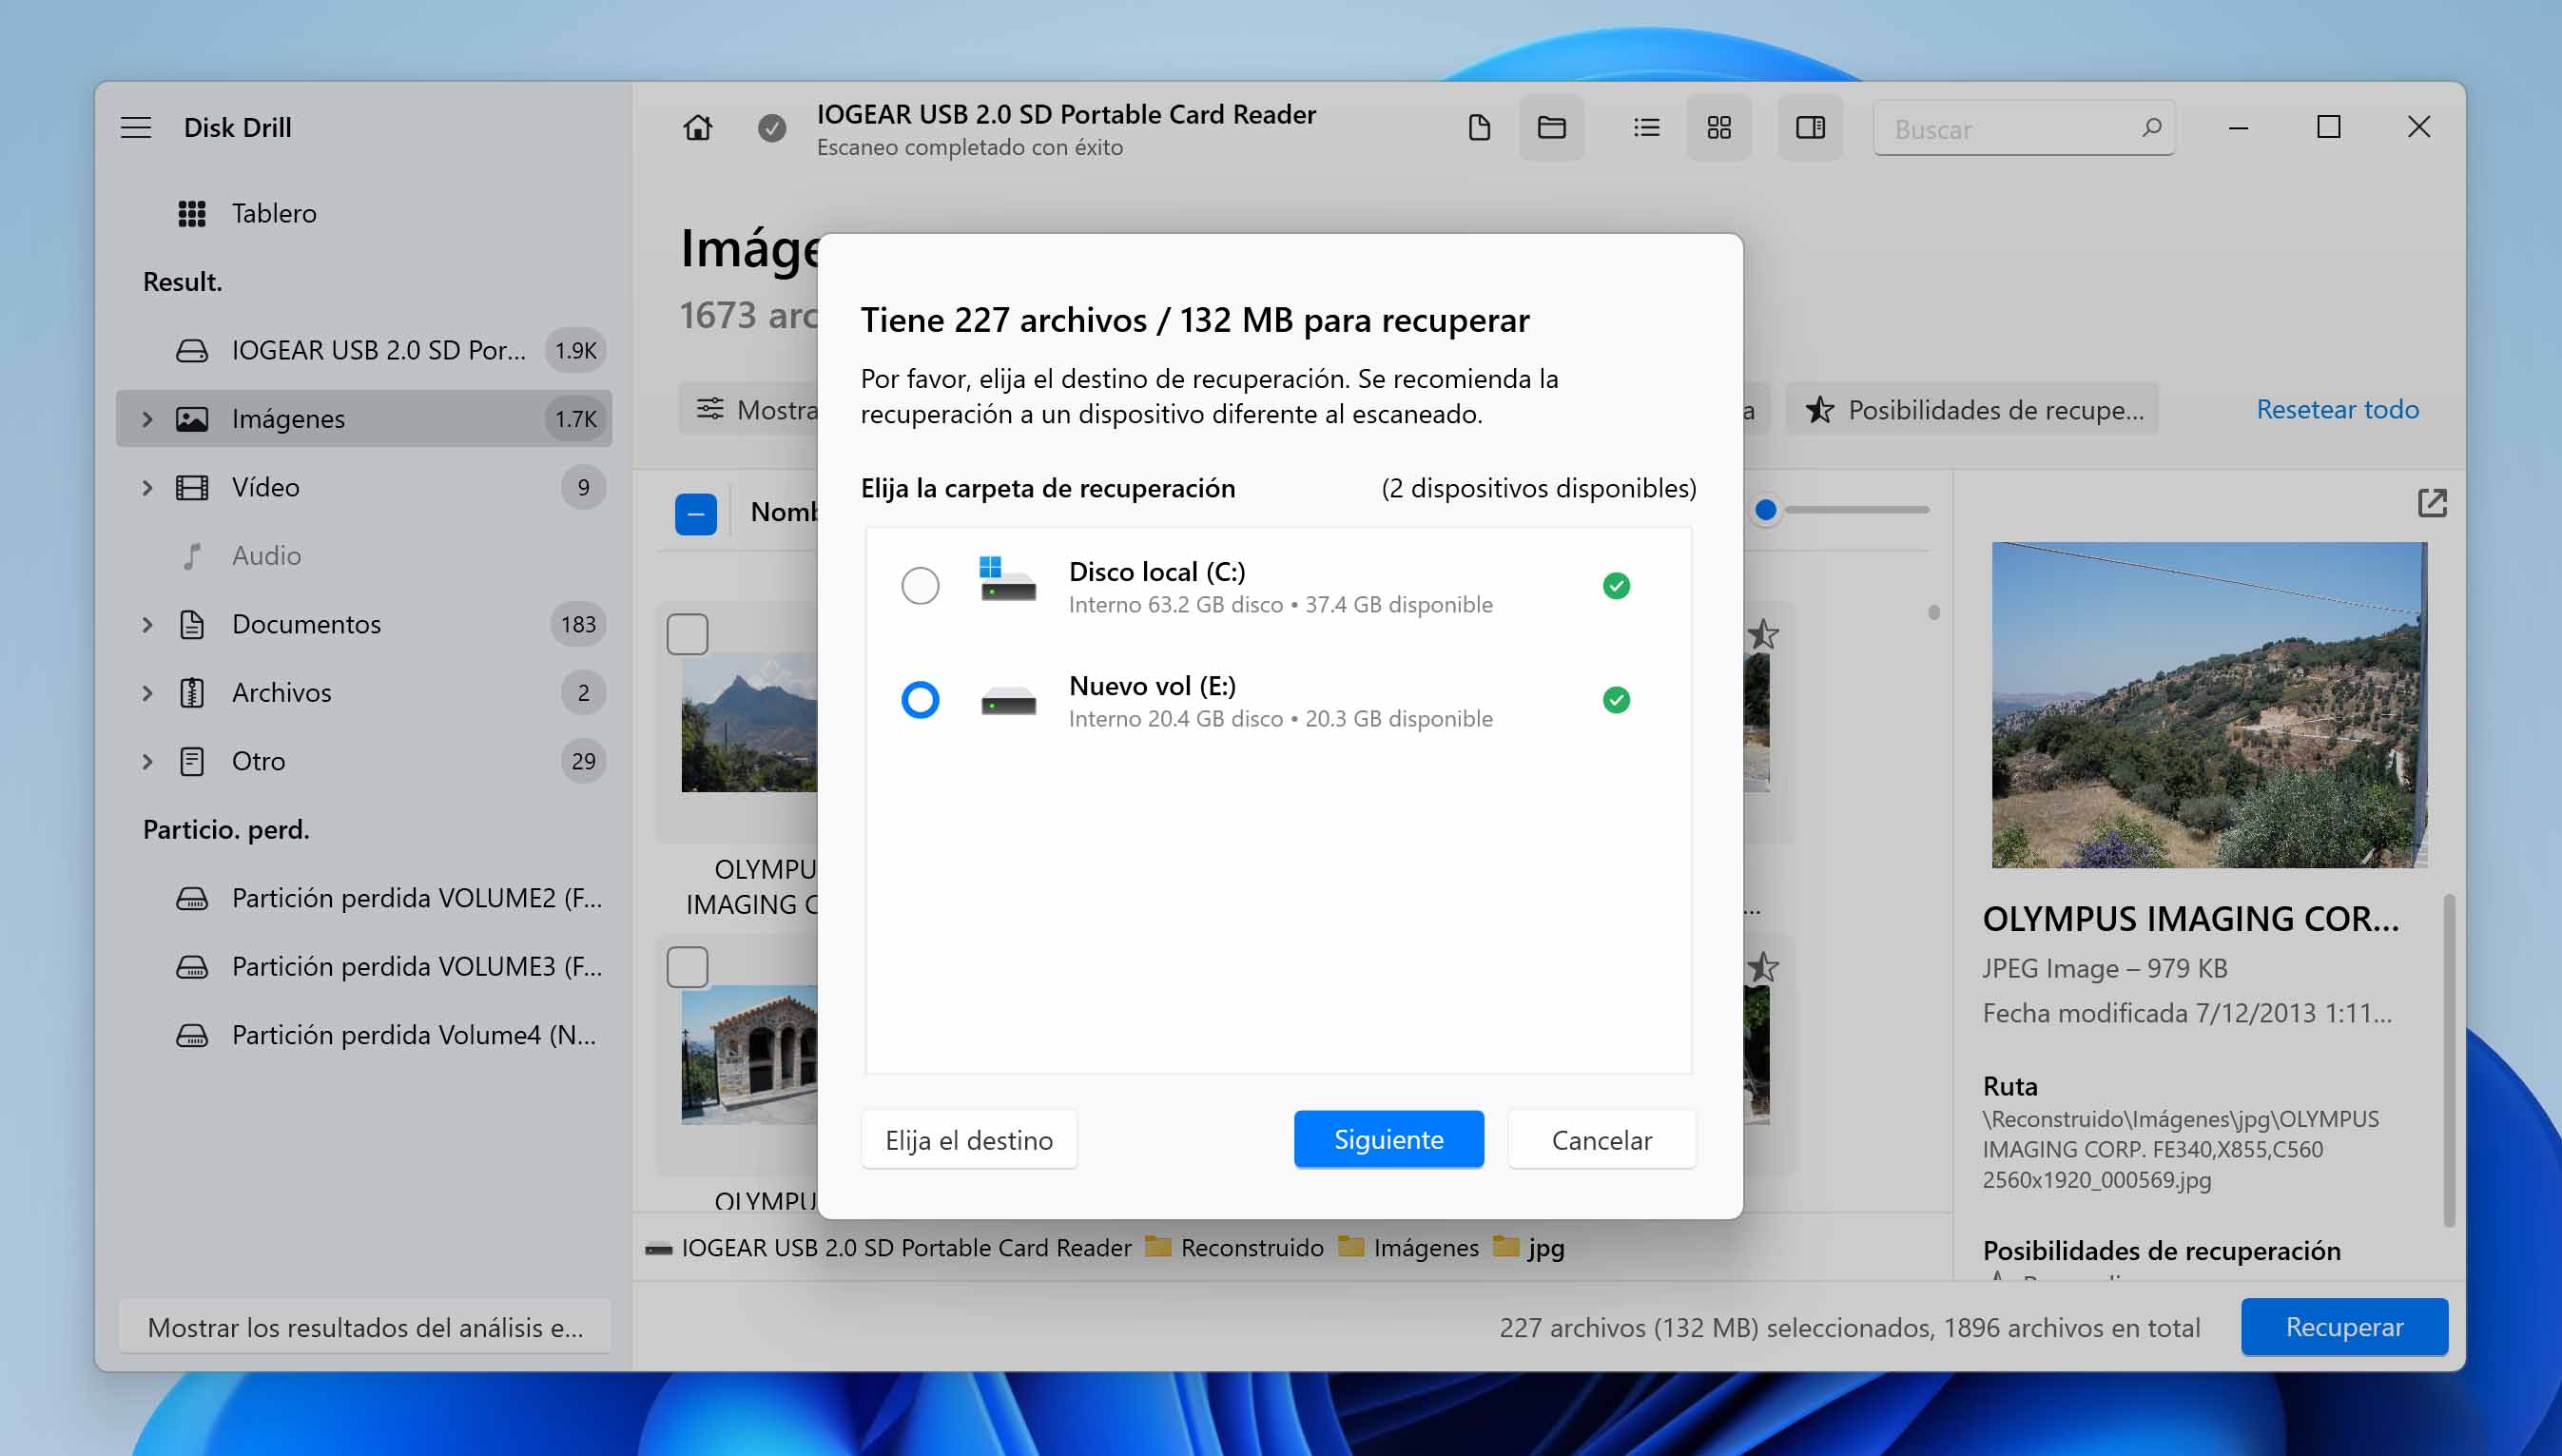Click the Tablero grid icon
2562x1456 pixels.
tap(192, 213)
